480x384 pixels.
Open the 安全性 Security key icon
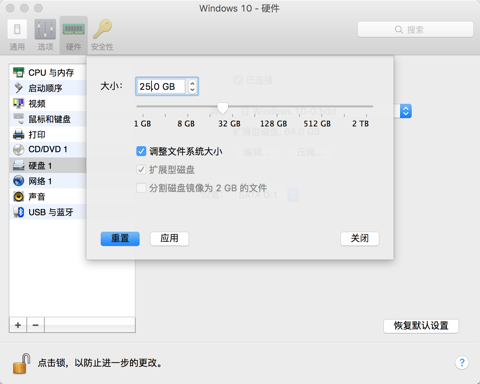coord(102,35)
